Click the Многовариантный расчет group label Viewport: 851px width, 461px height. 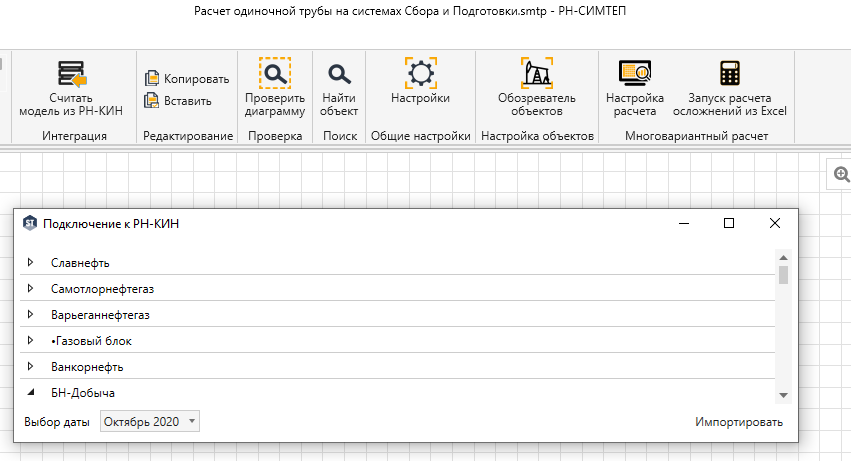696,136
